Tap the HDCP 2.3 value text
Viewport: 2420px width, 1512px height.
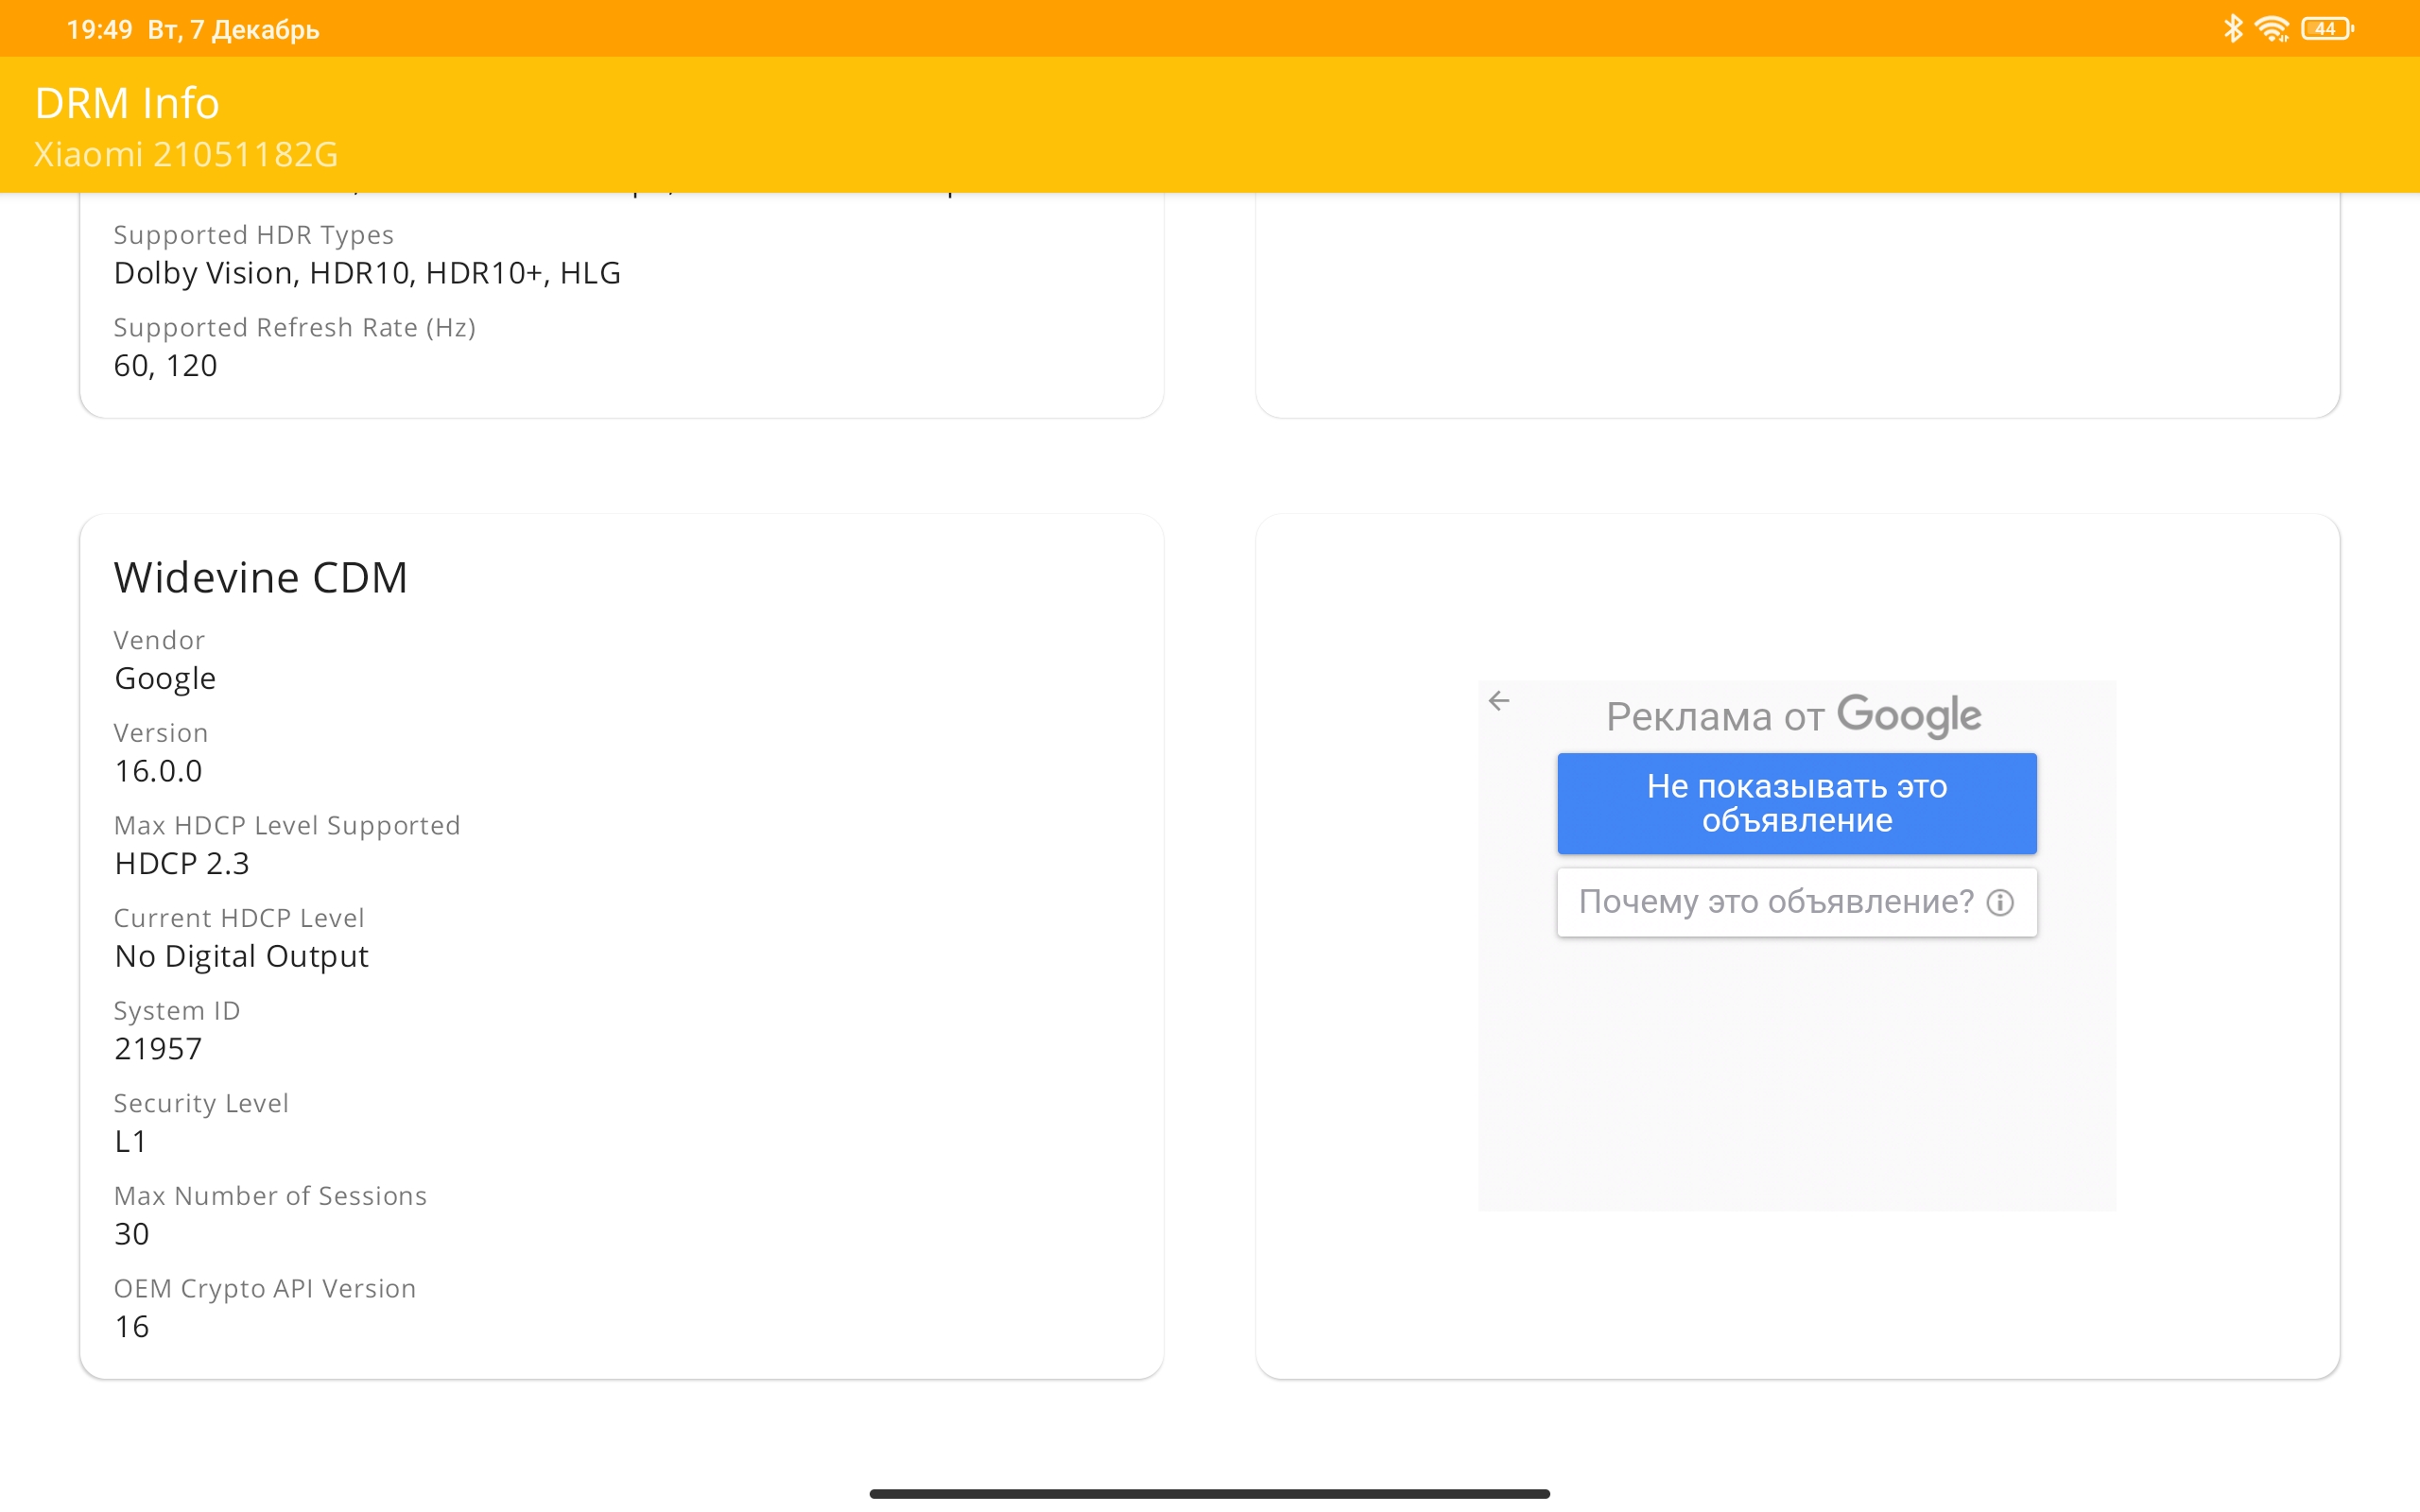[182, 864]
